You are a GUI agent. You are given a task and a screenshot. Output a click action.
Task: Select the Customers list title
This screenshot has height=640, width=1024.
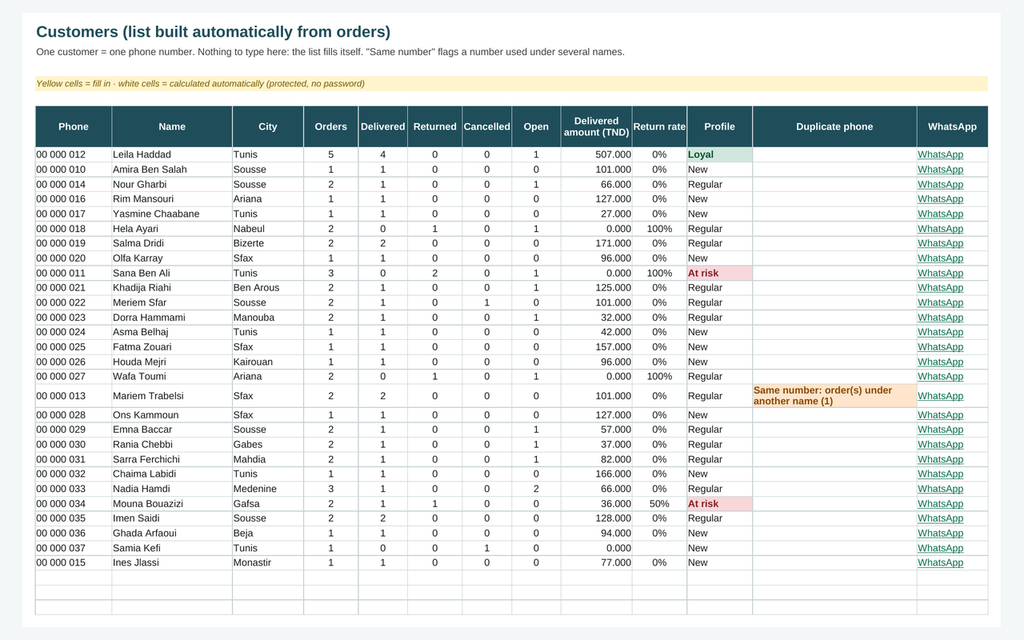pos(213,32)
